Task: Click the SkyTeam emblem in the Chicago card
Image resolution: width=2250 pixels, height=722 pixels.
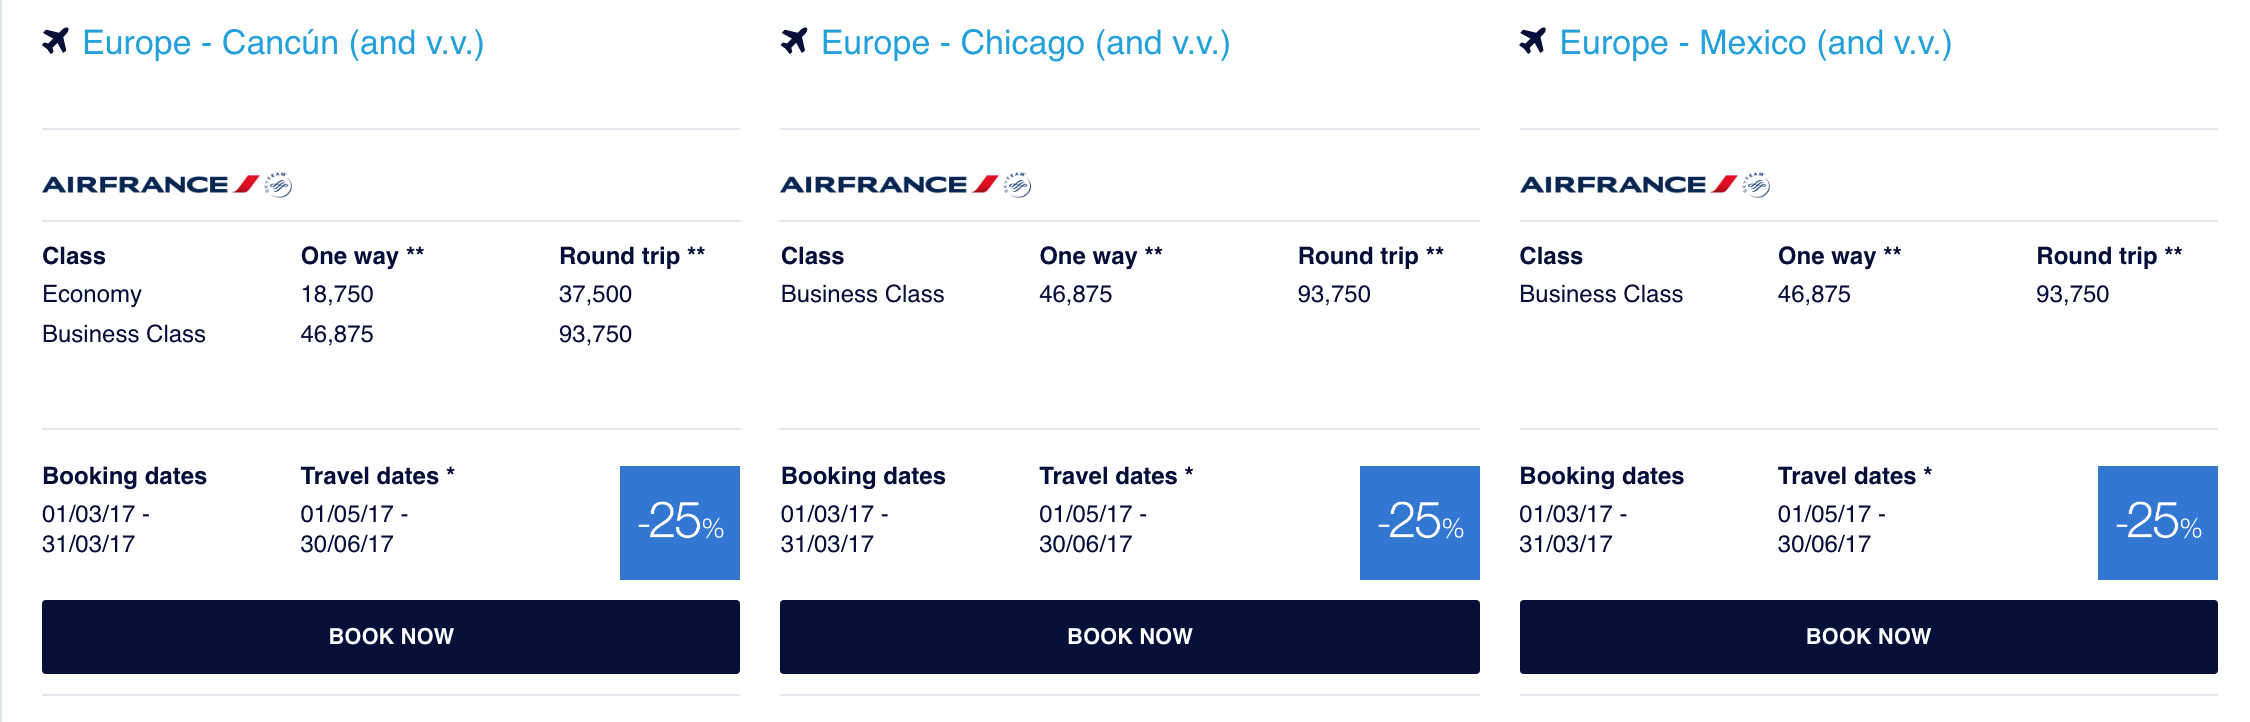Action: pyautogui.click(x=1017, y=185)
